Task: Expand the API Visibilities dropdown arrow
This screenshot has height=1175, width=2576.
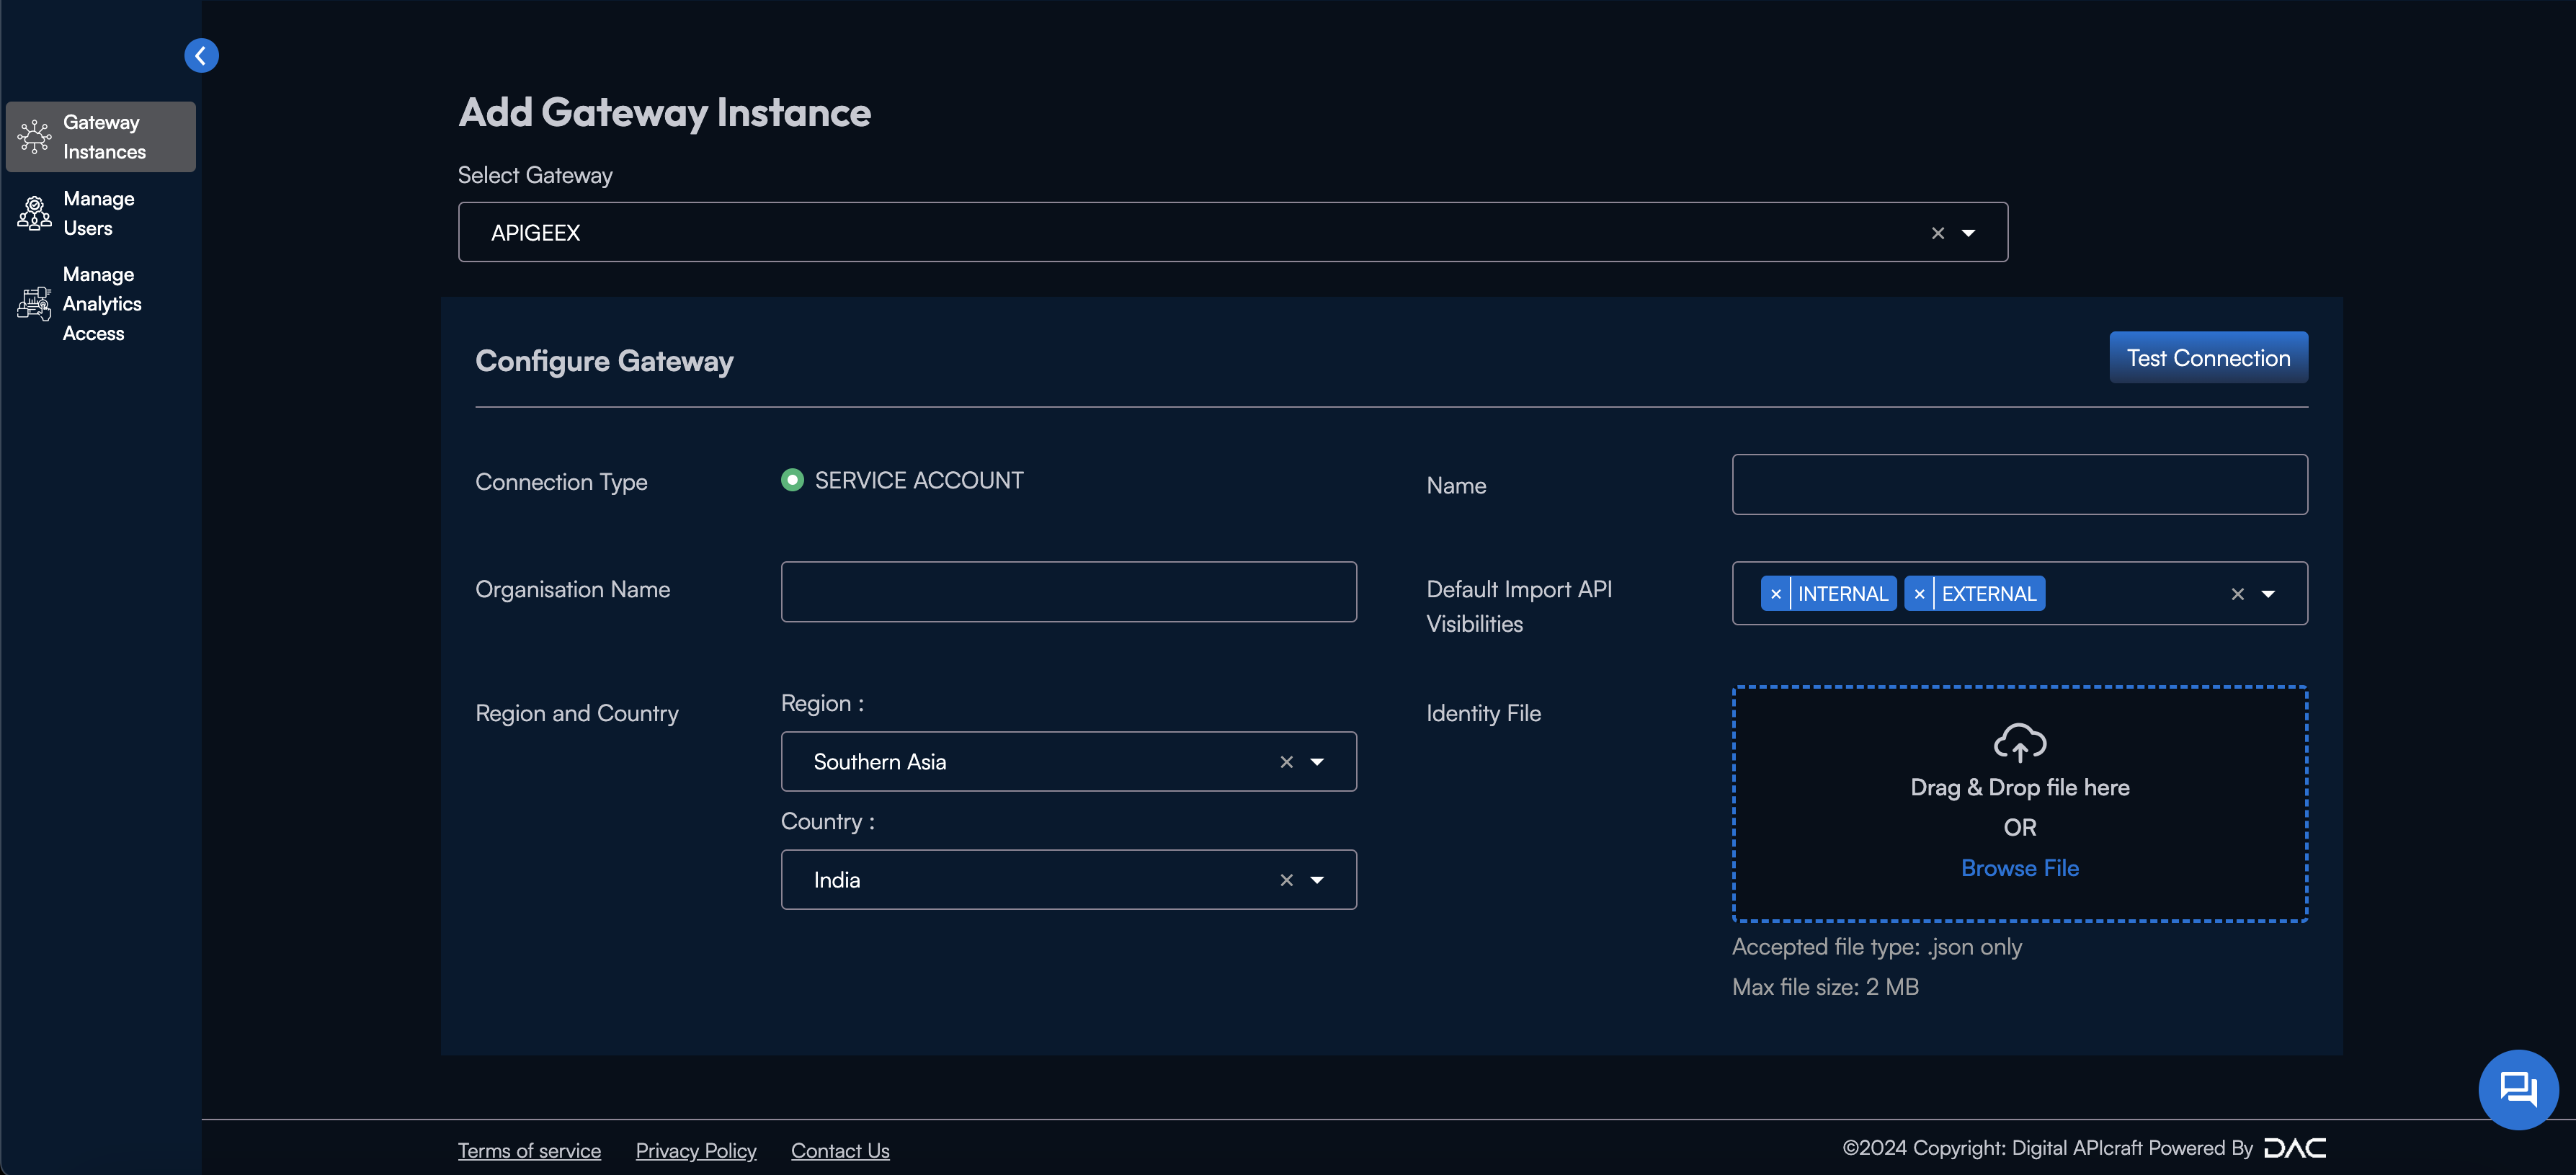Action: 2269,594
